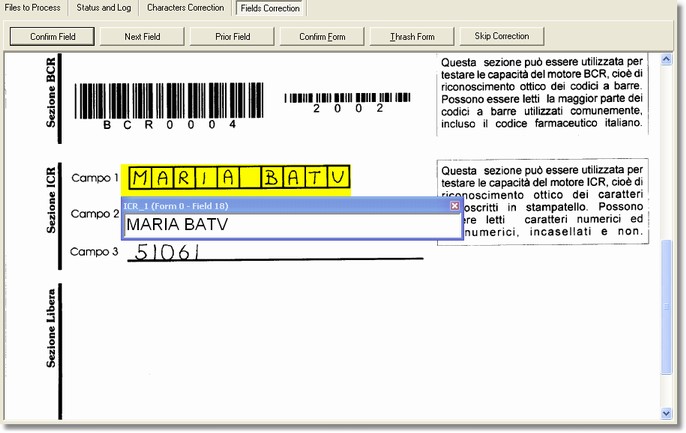686x433 pixels.
Task: Click the Campo 3 label
Action: click(x=94, y=252)
